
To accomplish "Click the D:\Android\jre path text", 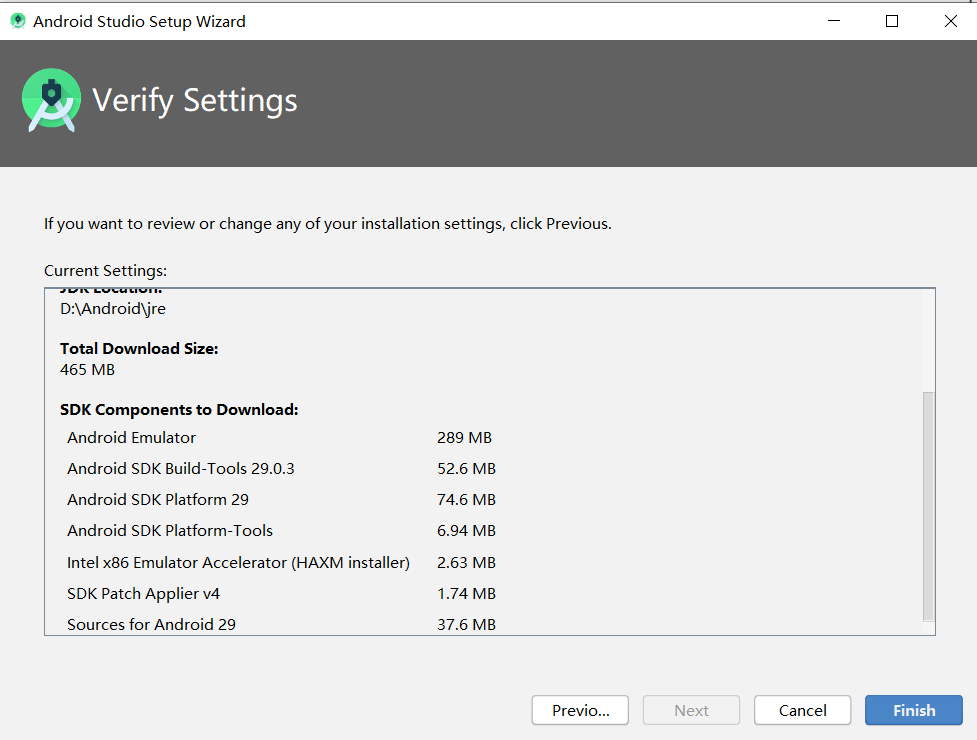I will pos(113,309).
